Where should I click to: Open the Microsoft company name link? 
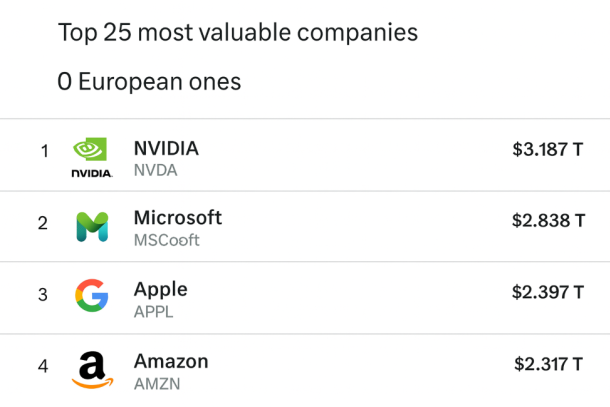coord(178,218)
